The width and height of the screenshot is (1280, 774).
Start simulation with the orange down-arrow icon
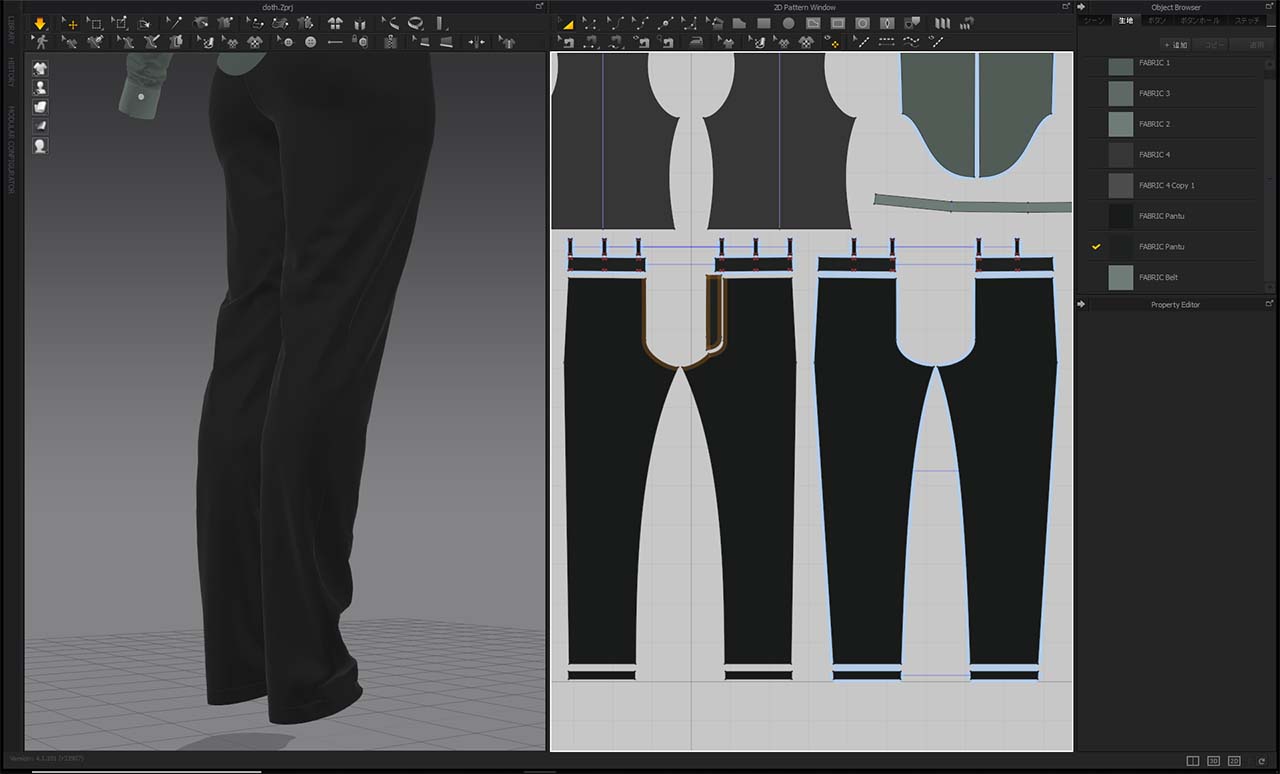[40, 23]
